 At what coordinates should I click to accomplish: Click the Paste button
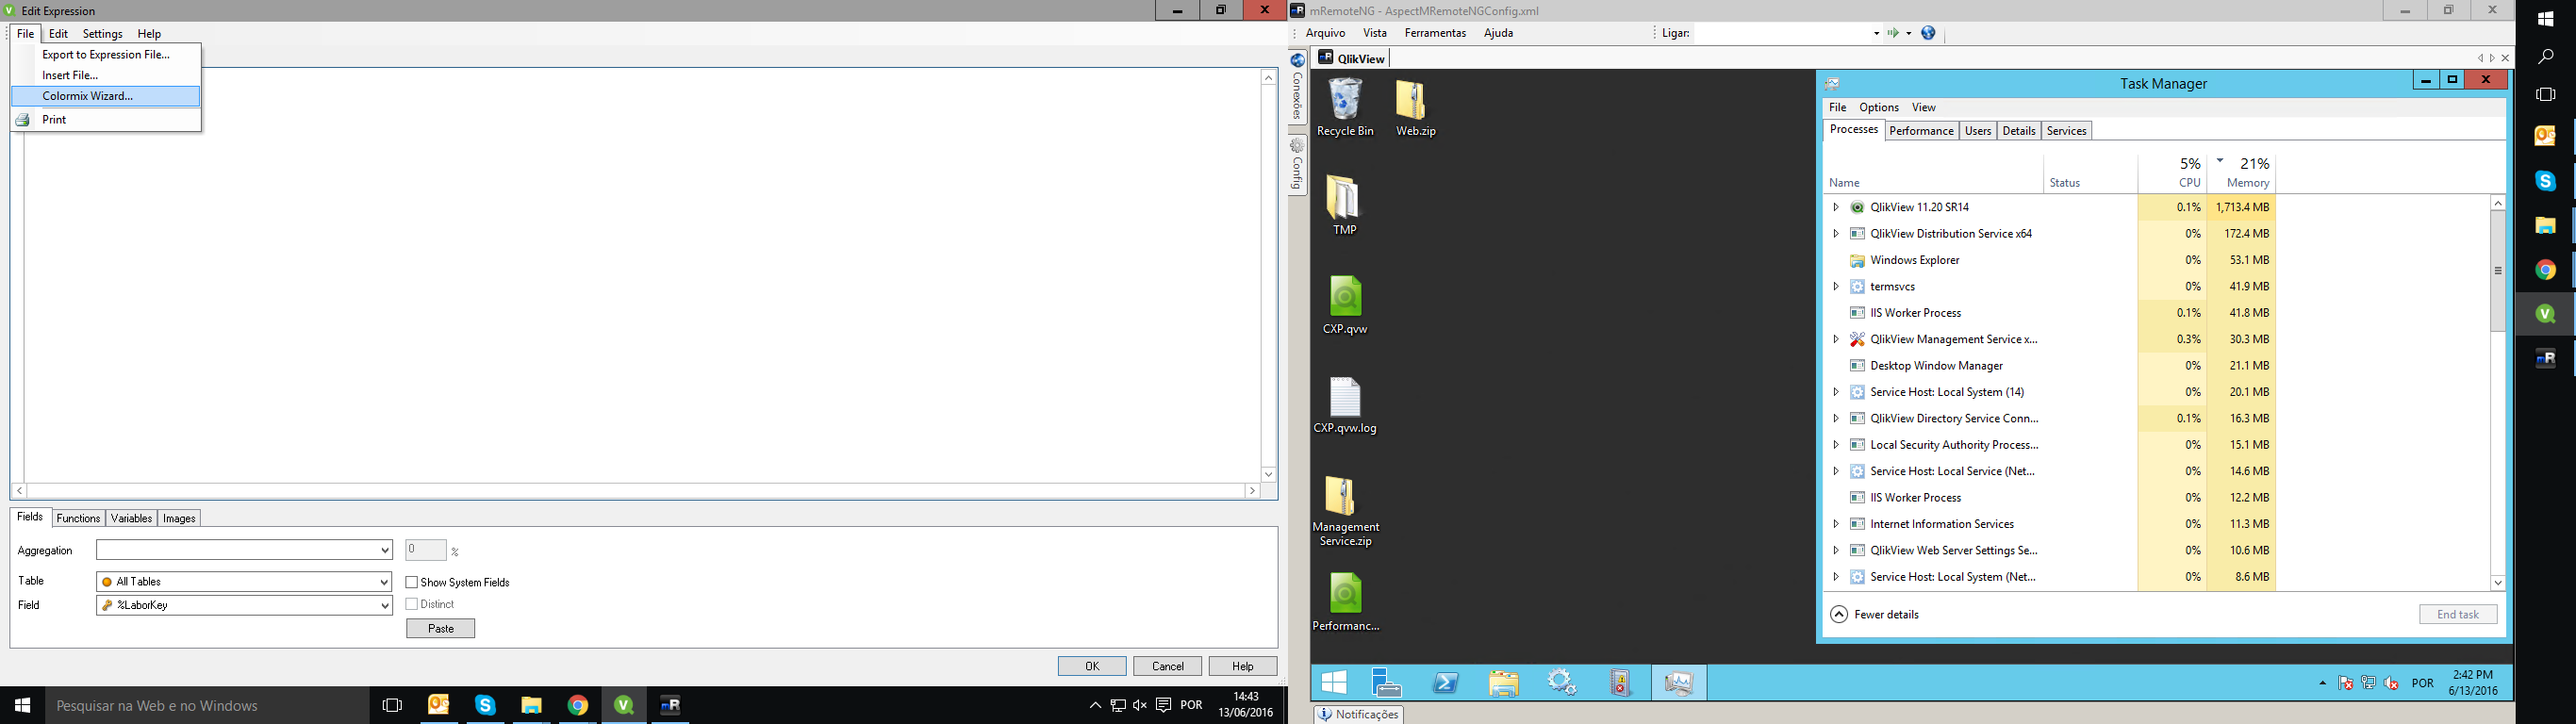pos(441,628)
